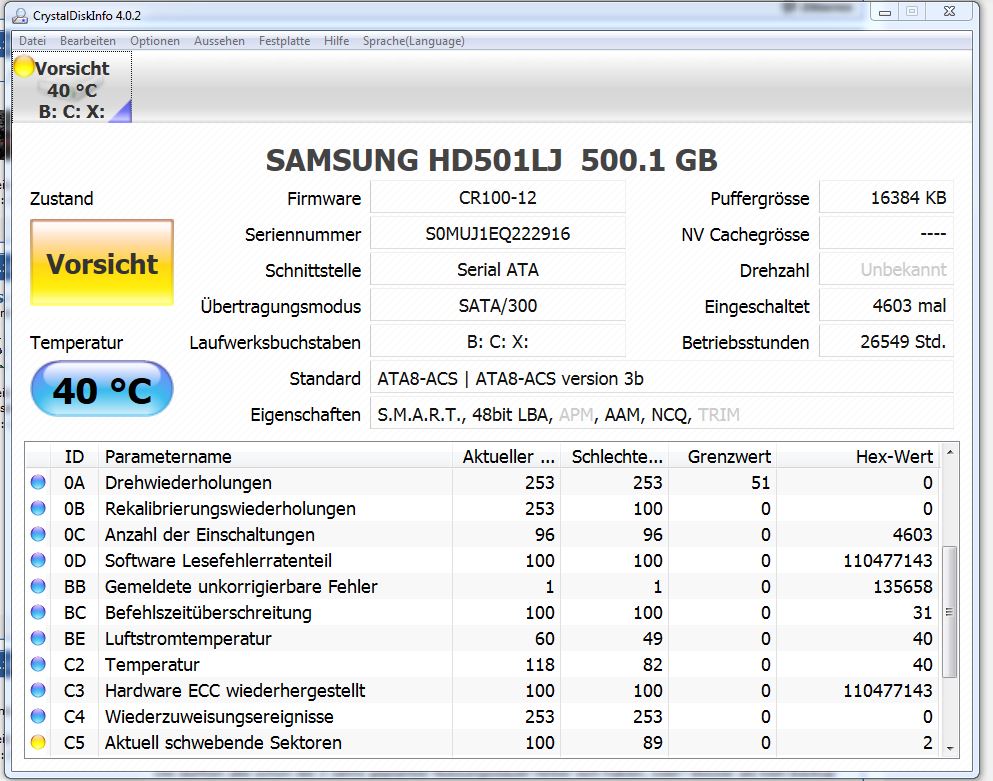The width and height of the screenshot is (993, 781).
Task: Click the Schnittstelle field Serial ATA
Action: point(498,270)
